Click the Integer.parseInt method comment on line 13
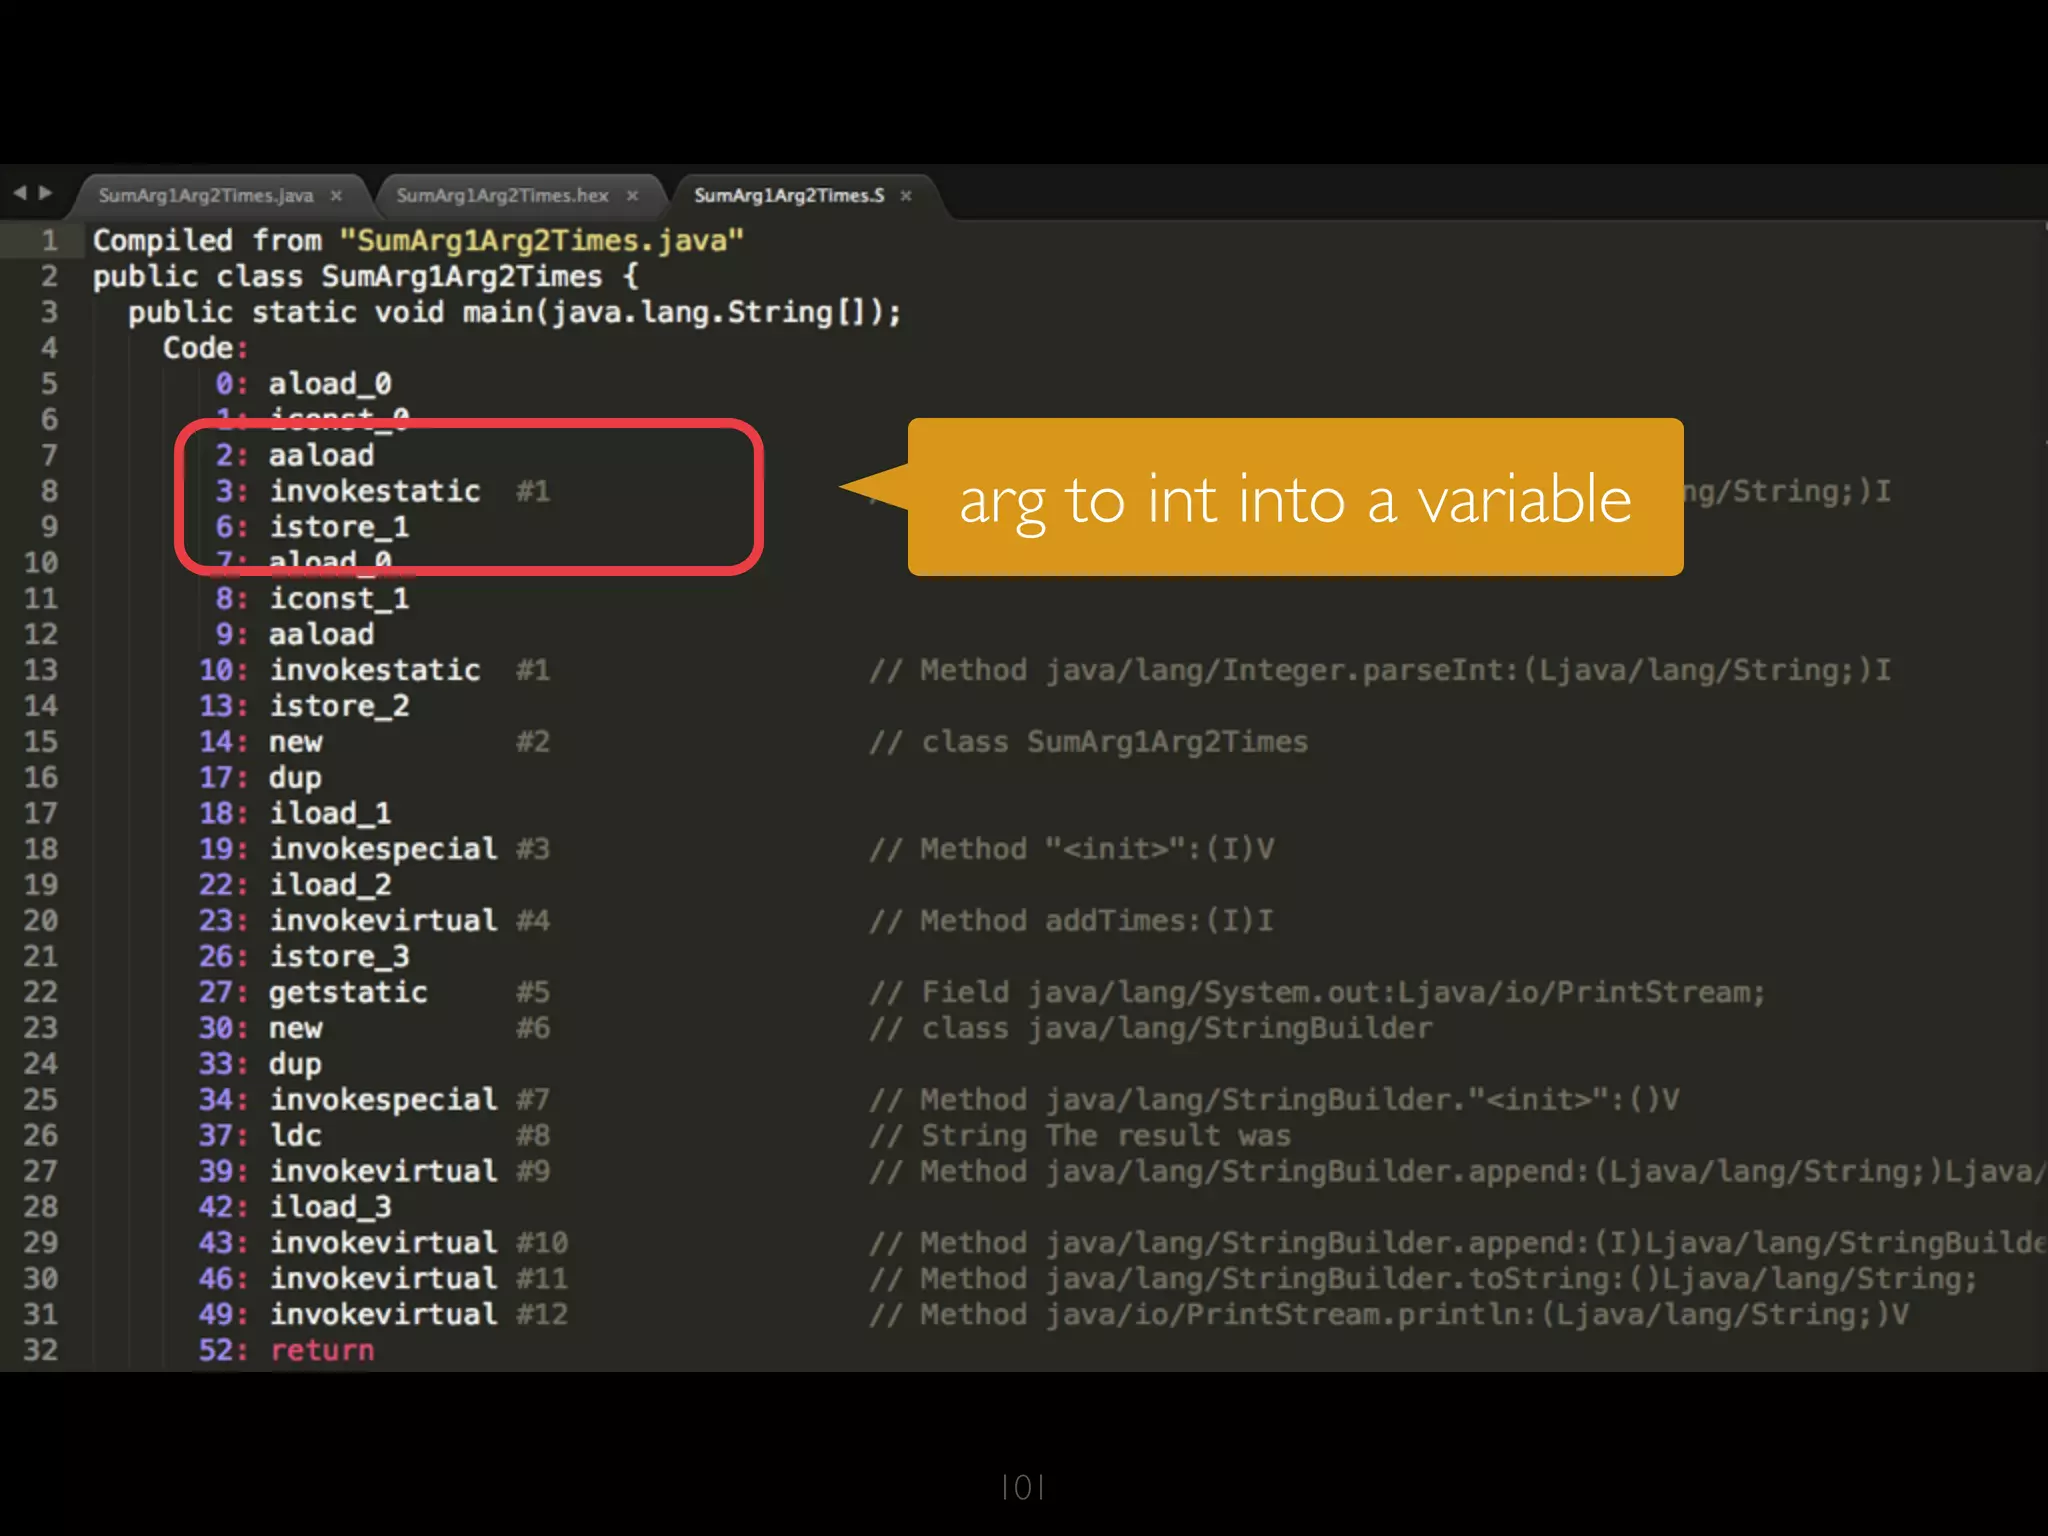This screenshot has width=2048, height=1536. click(x=1380, y=670)
